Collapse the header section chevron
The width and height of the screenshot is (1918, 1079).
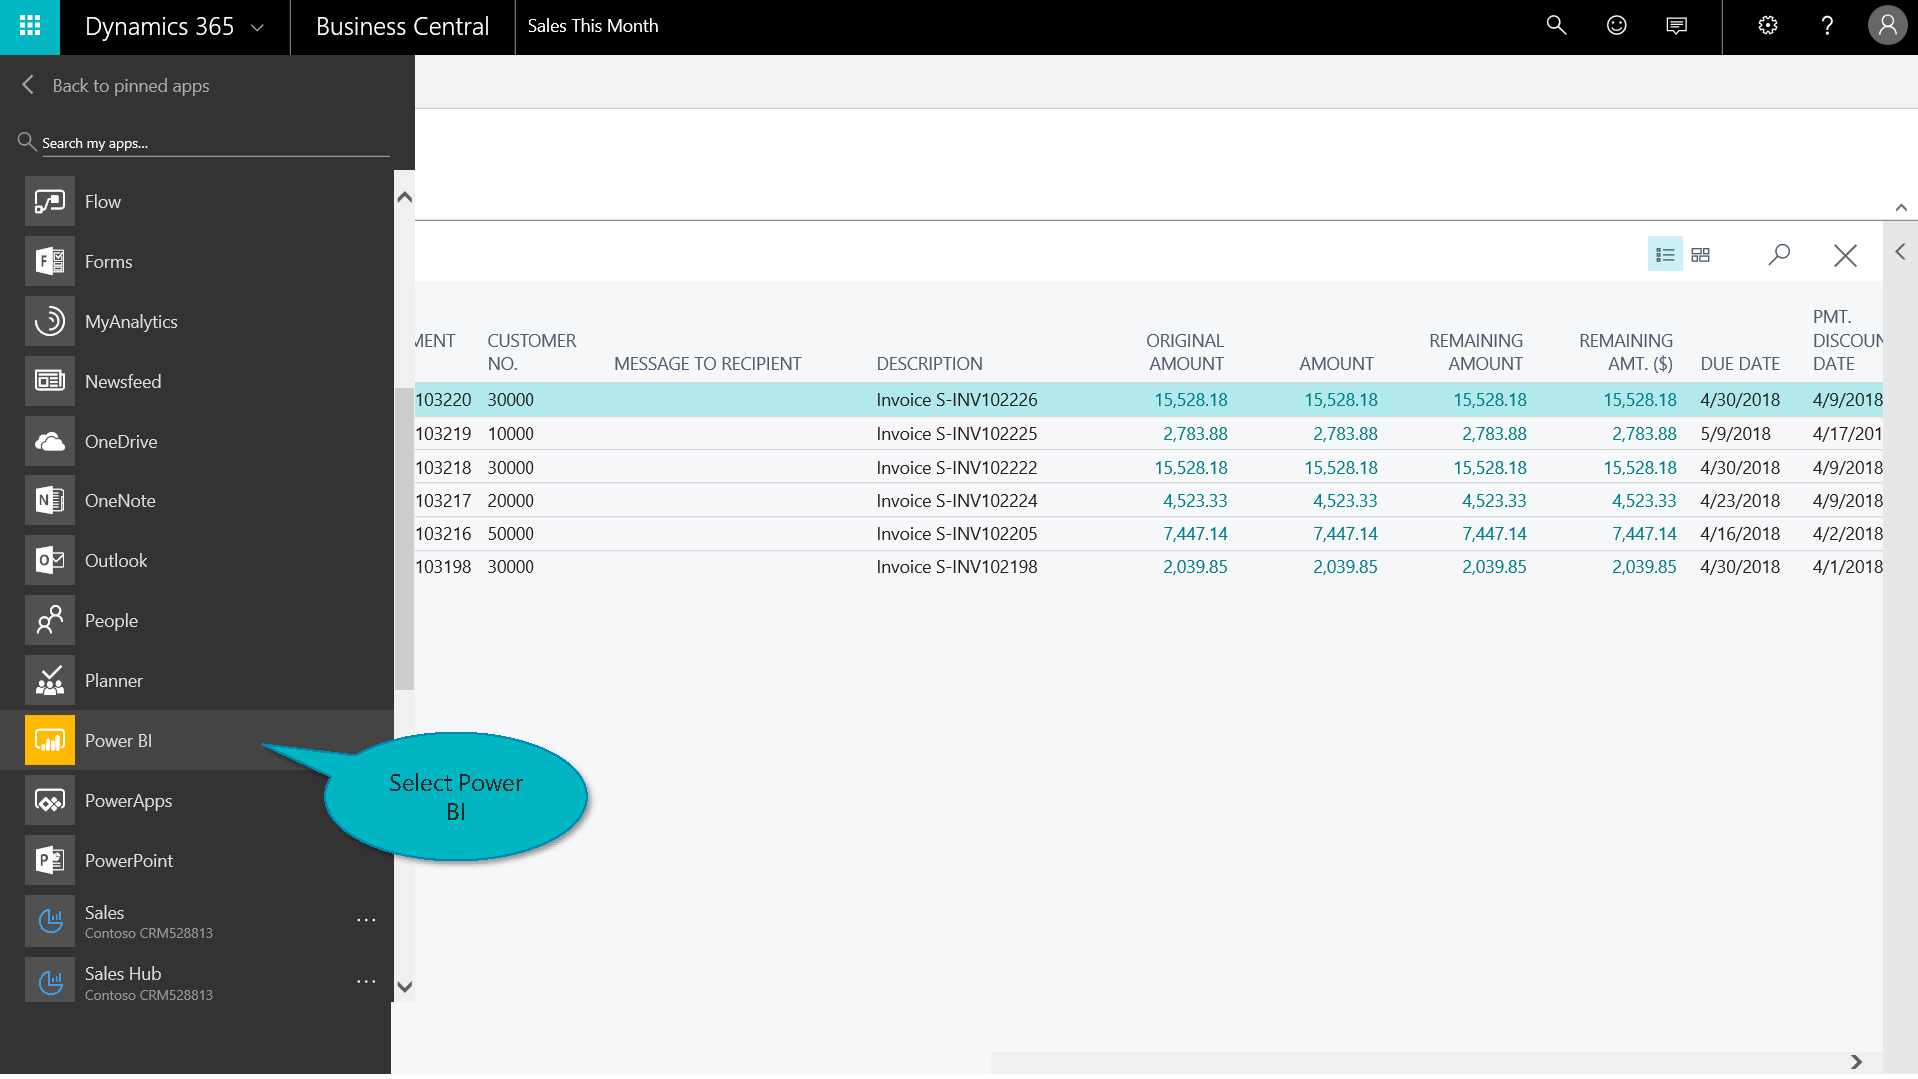(x=1900, y=208)
